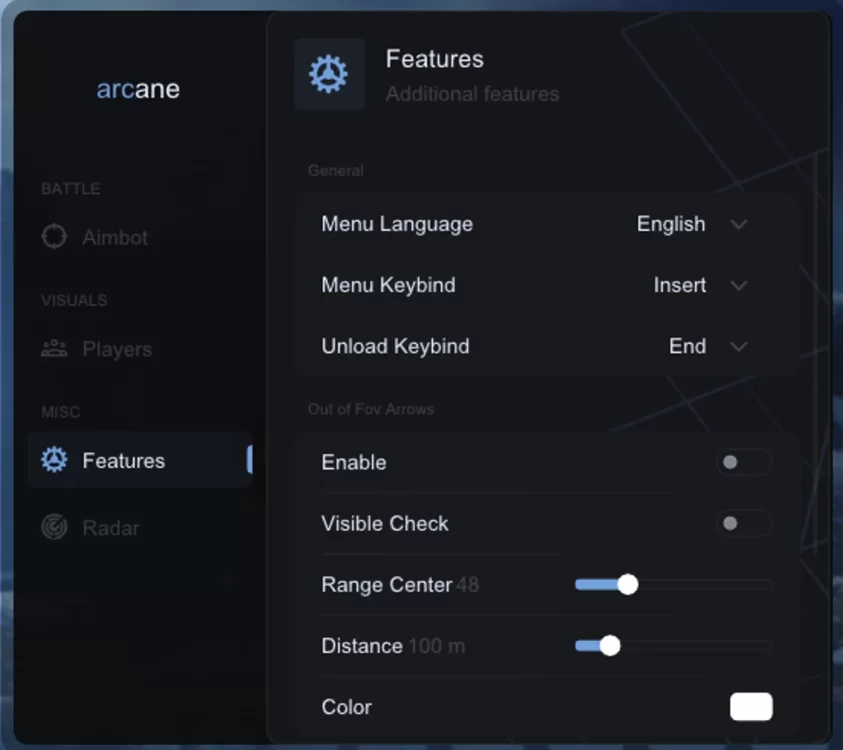This screenshot has width=843, height=750.
Task: Select the Features menu entry label
Action: click(124, 461)
